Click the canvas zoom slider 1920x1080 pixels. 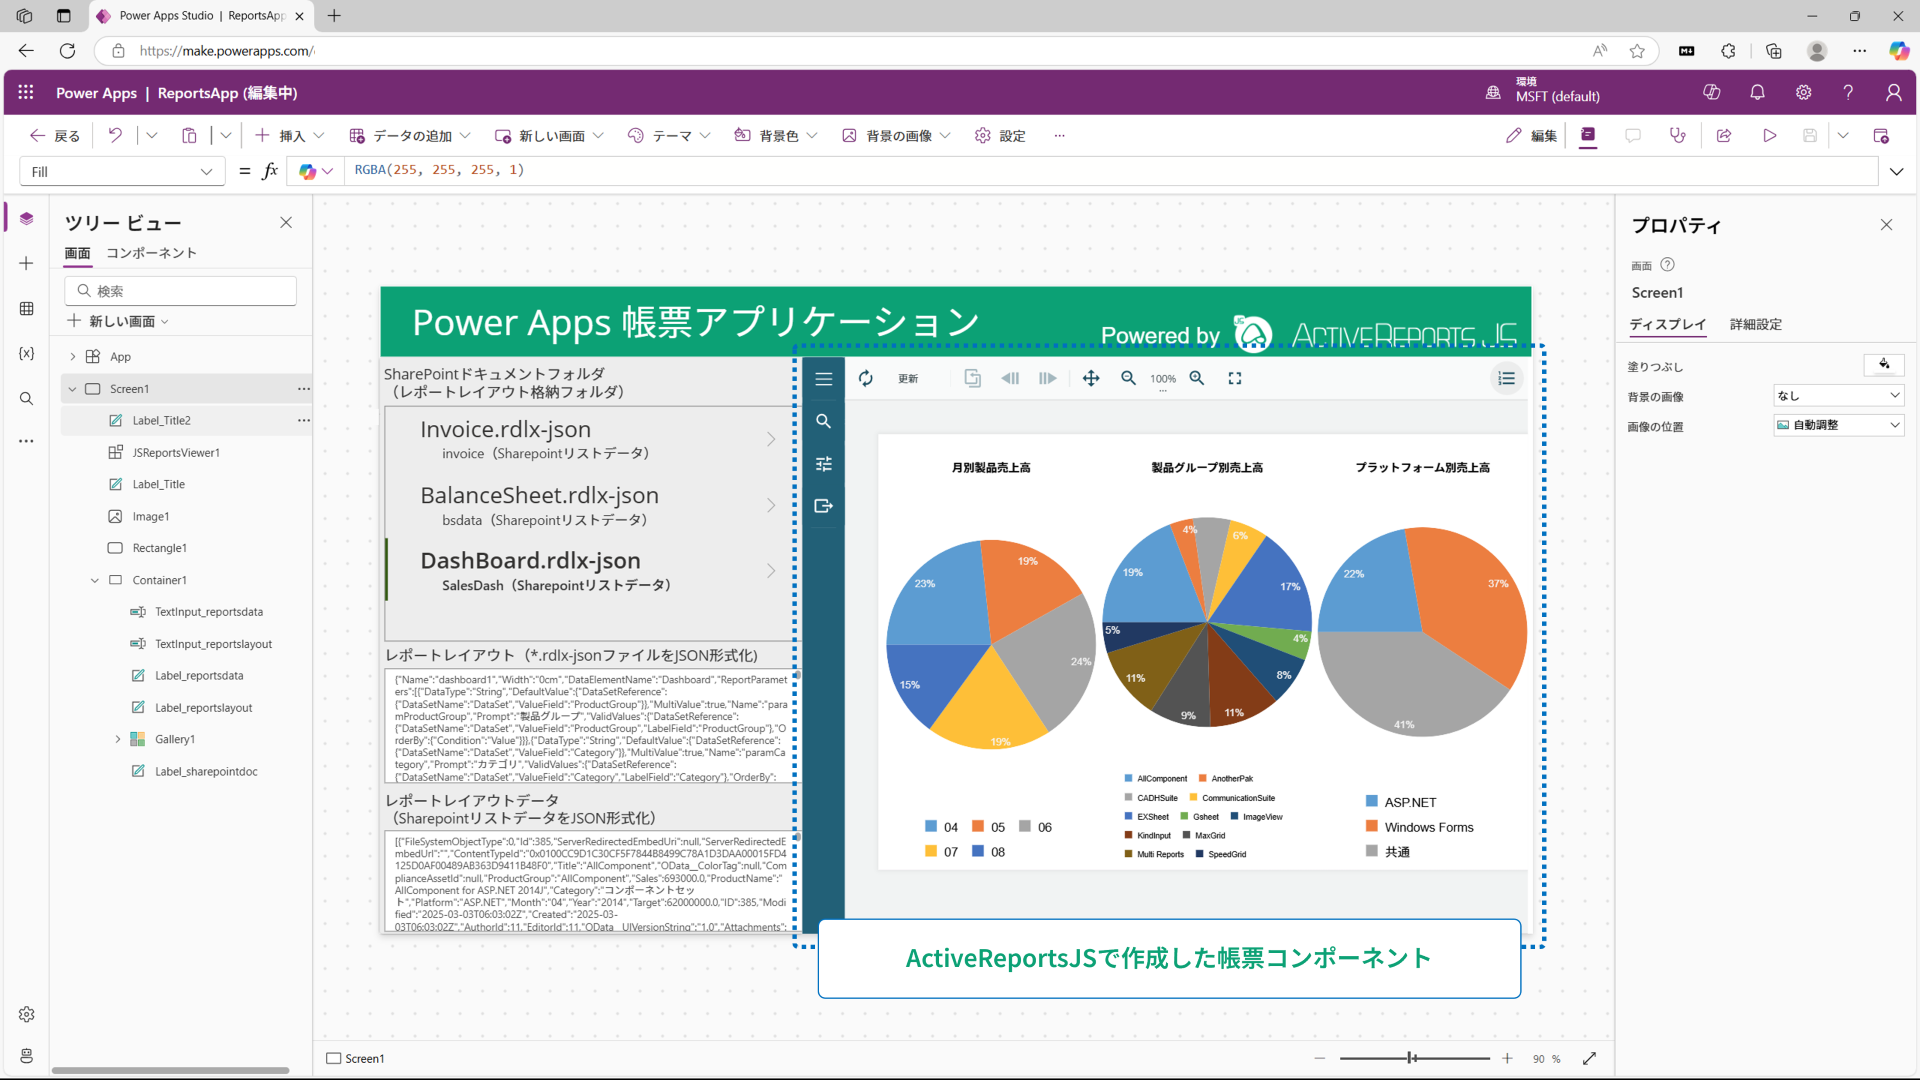point(1414,1058)
